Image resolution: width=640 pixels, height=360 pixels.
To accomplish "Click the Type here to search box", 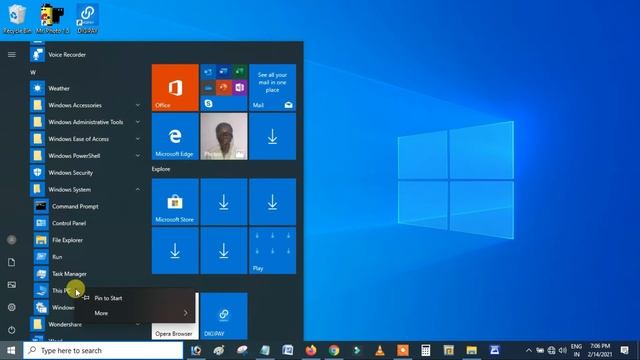I will [103, 350].
